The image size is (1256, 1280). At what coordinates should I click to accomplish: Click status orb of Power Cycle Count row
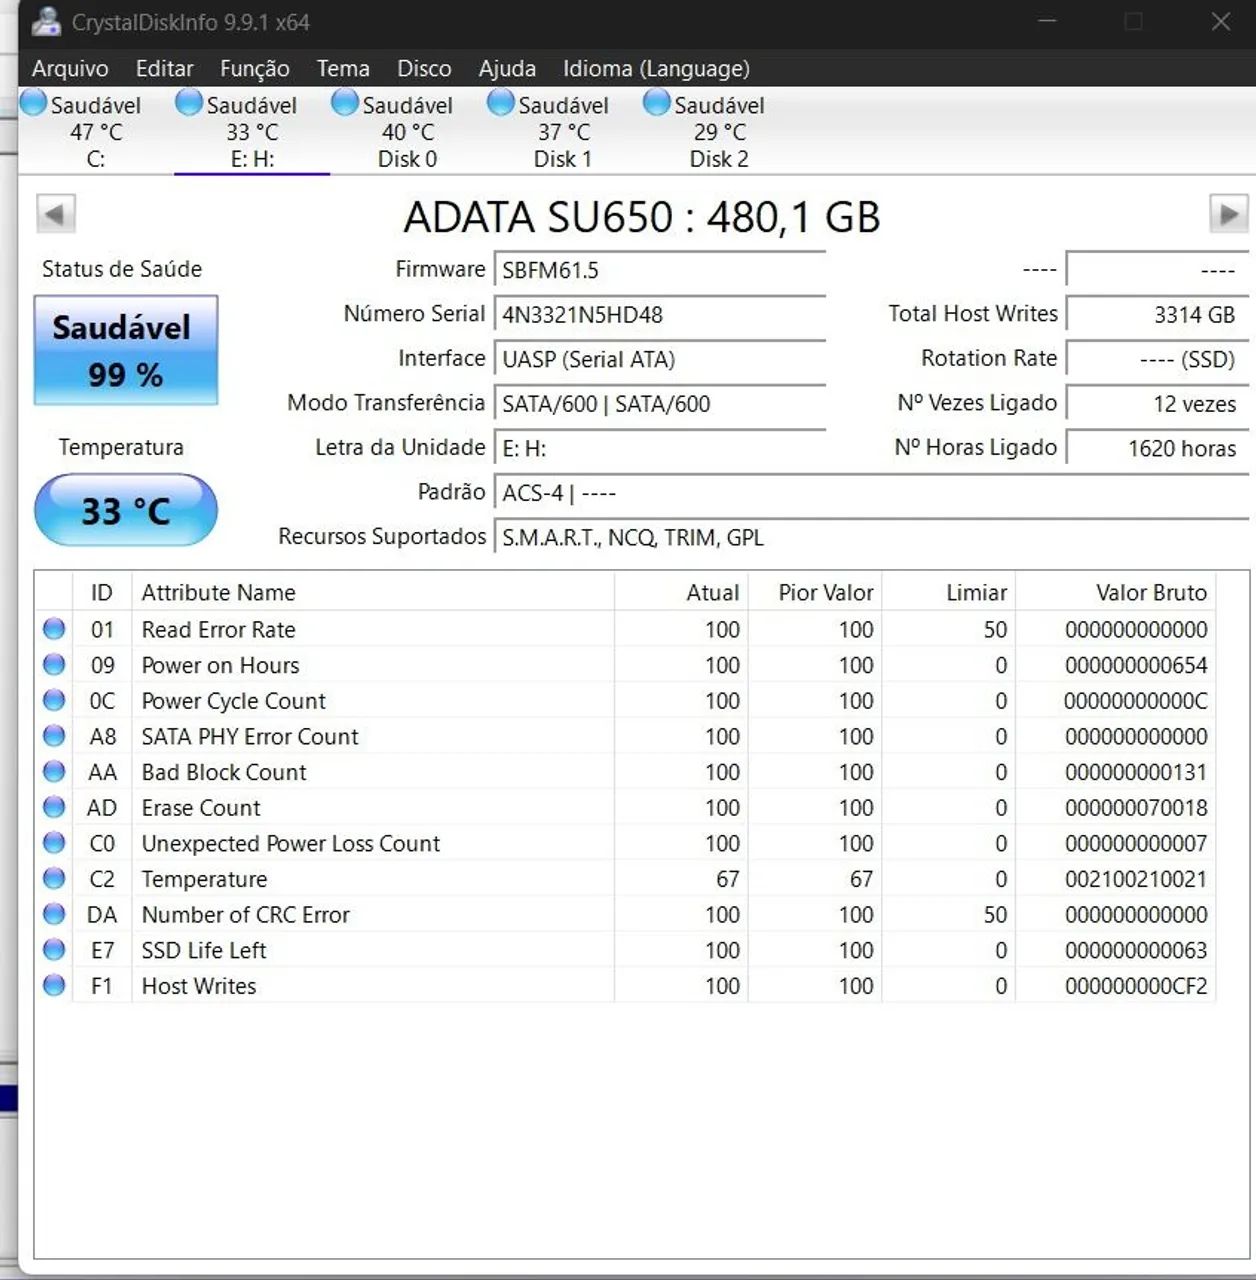pos(54,700)
